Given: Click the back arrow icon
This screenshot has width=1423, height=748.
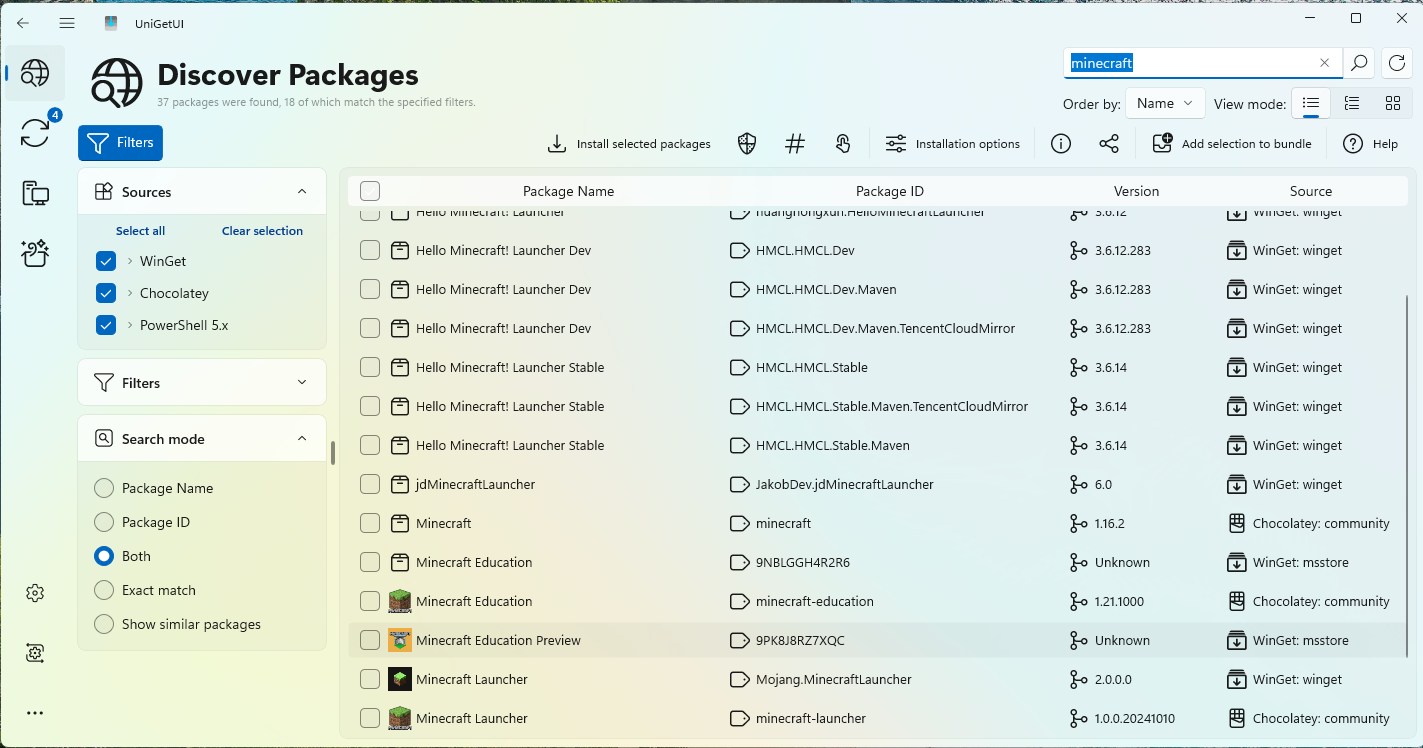Looking at the screenshot, I should (x=23, y=22).
